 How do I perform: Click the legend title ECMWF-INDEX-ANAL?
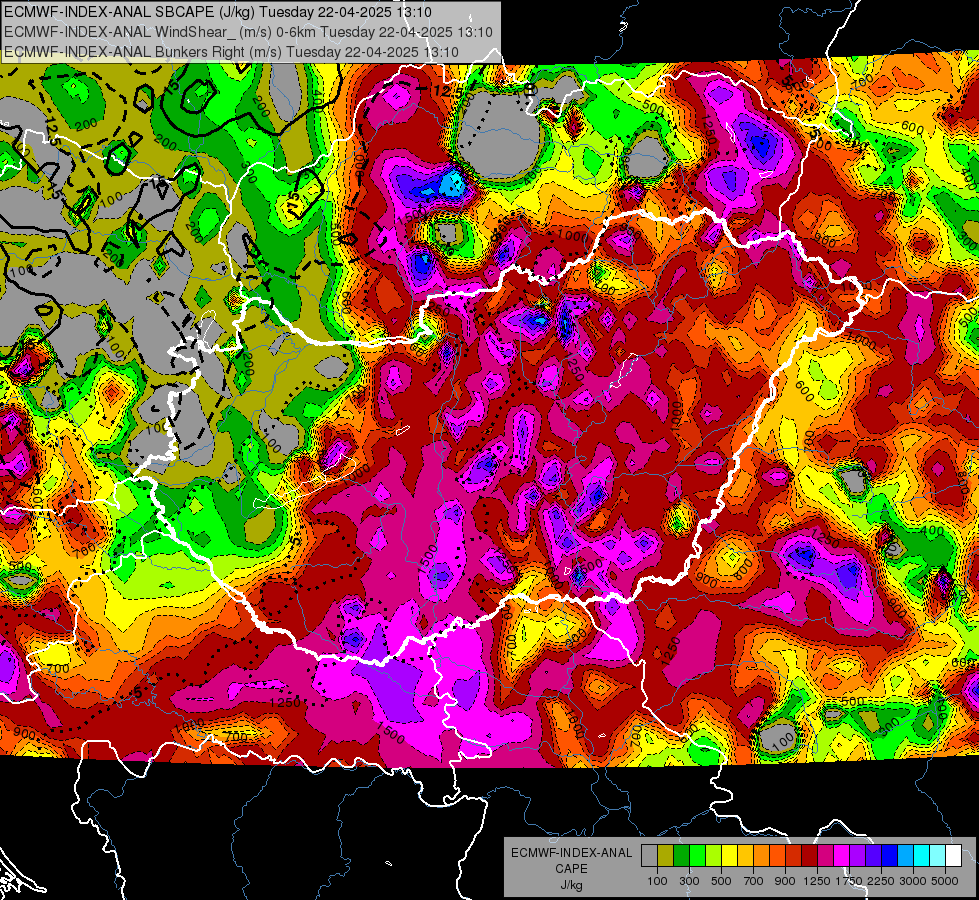point(571,853)
